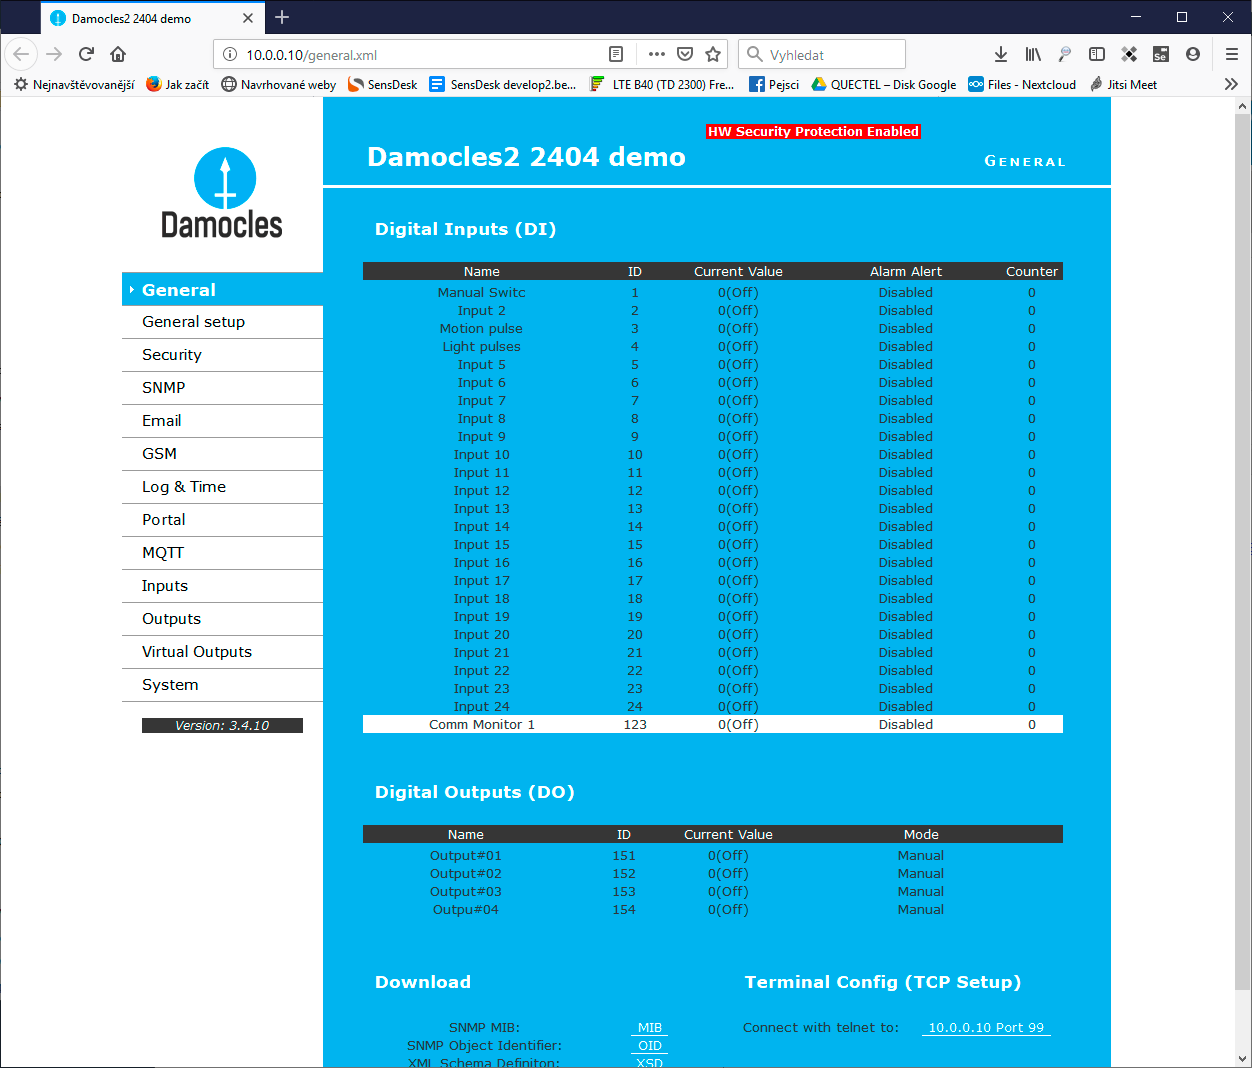This screenshot has height=1068, width=1252.
Task: Open a new browser tab
Action: [x=282, y=17]
